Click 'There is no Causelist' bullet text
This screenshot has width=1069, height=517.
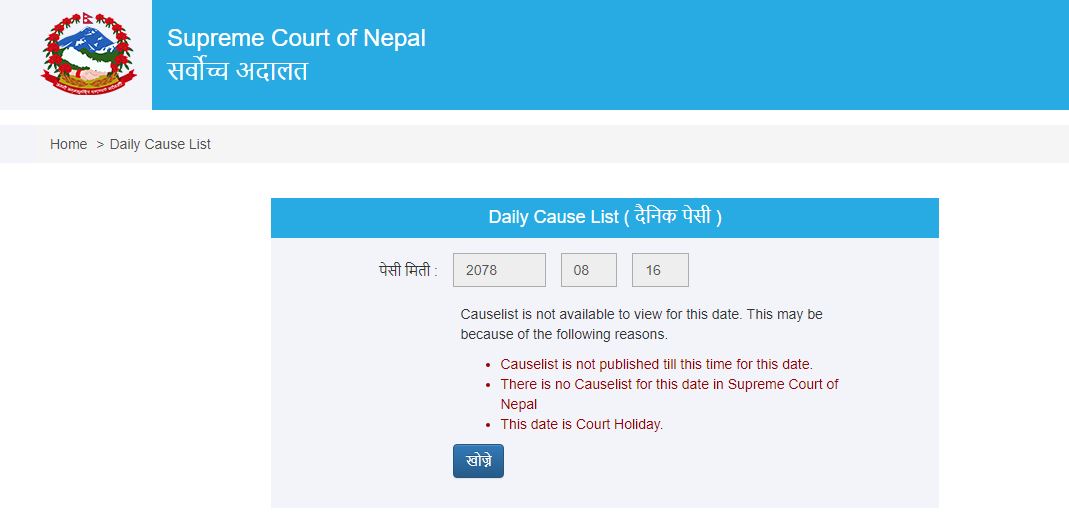pos(669,384)
